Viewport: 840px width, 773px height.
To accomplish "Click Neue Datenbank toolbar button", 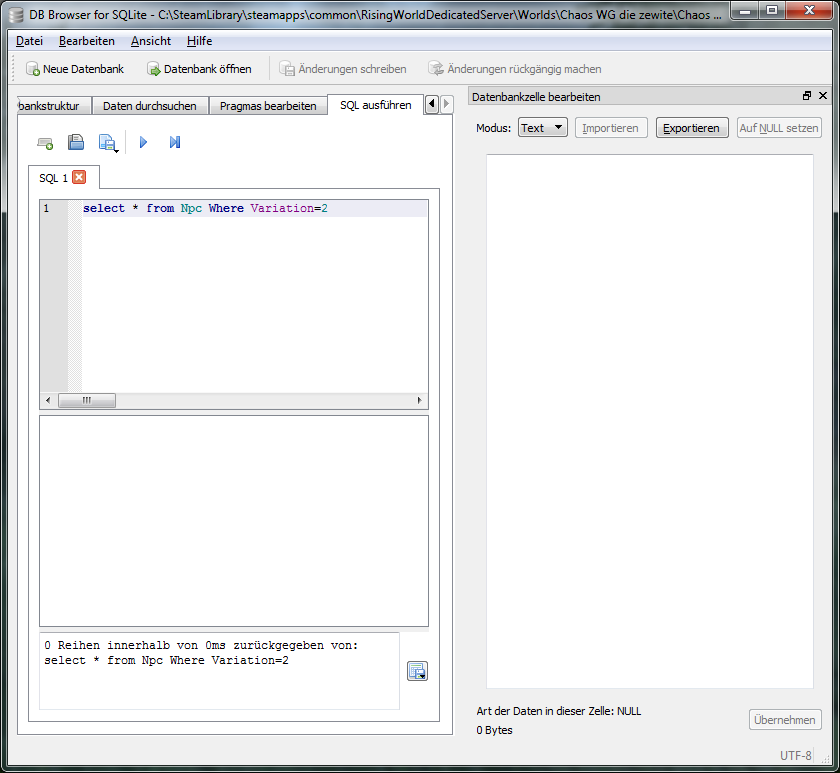I will point(75,69).
